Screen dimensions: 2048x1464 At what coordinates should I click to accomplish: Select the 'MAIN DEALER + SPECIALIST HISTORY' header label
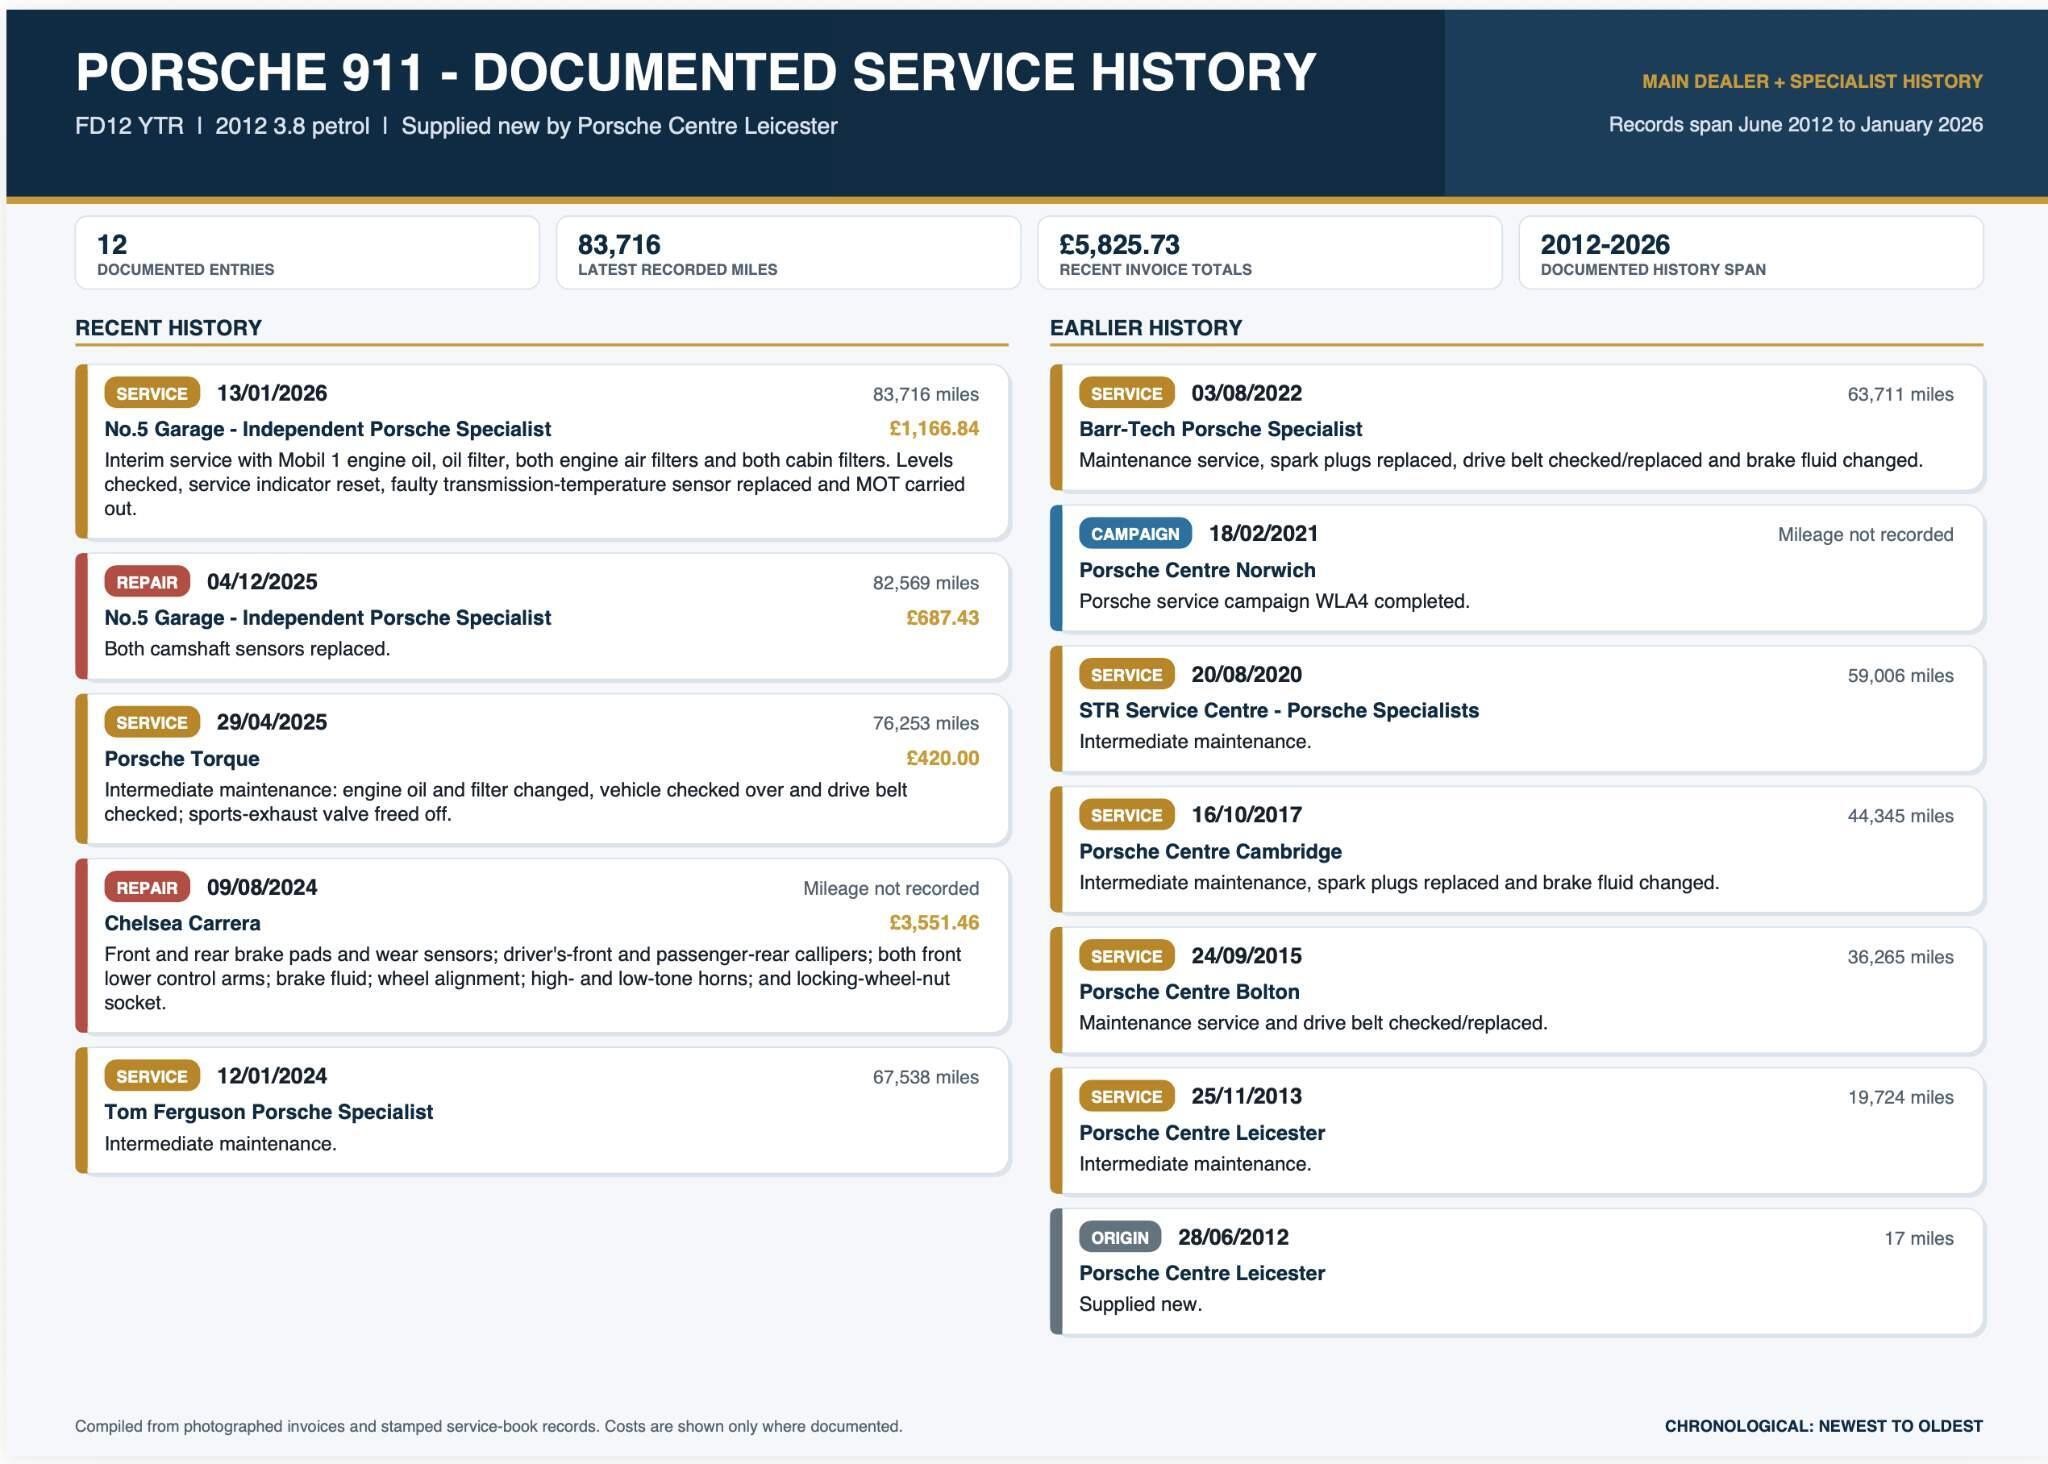click(1812, 81)
